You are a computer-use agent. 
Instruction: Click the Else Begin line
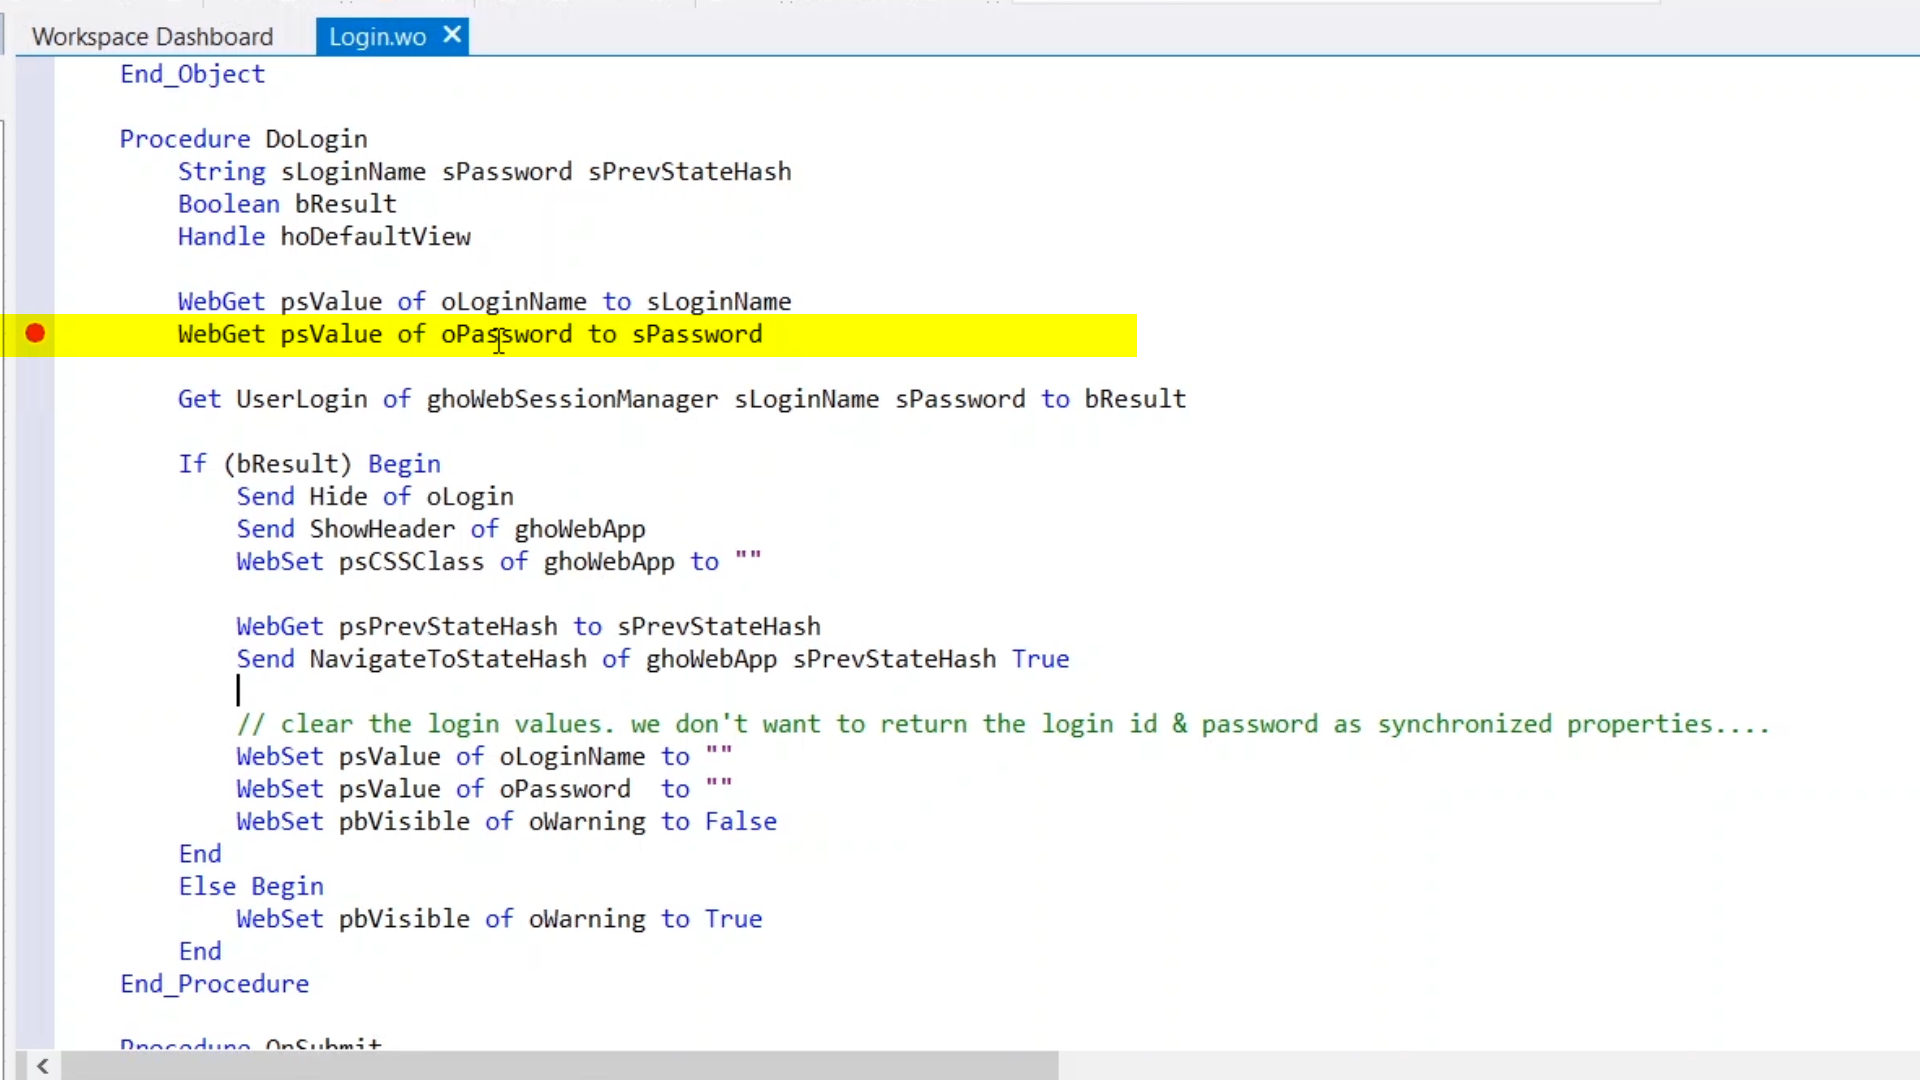[x=250, y=887]
